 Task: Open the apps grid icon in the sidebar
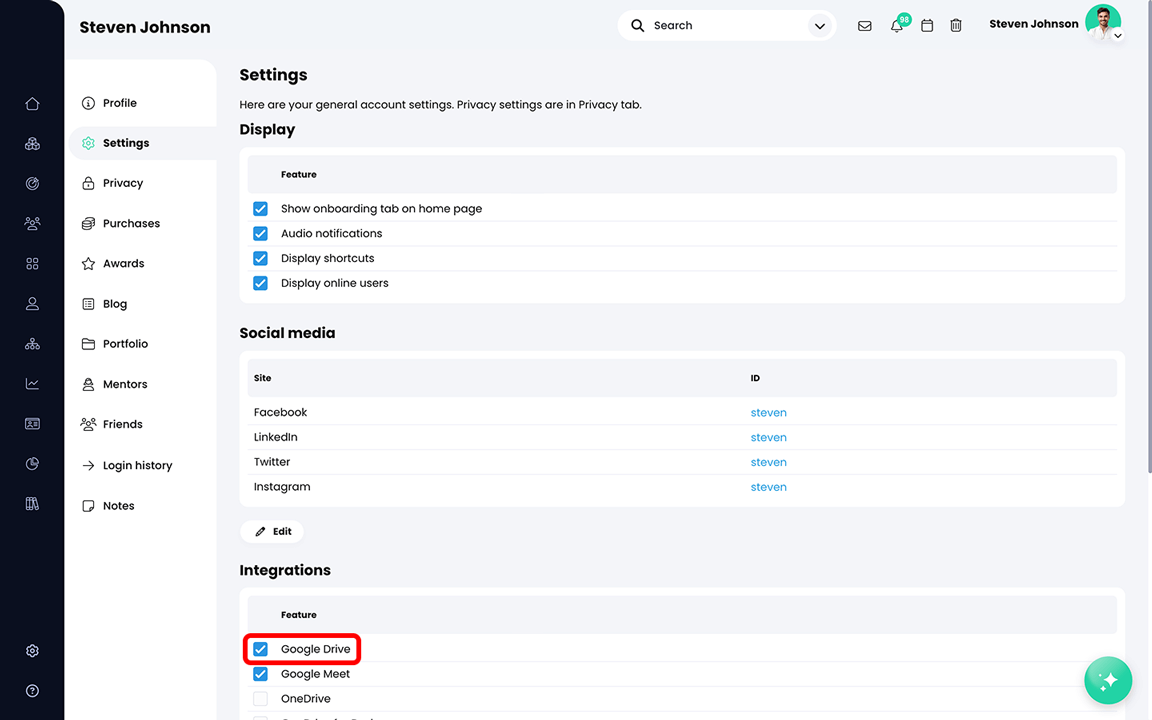click(32, 263)
